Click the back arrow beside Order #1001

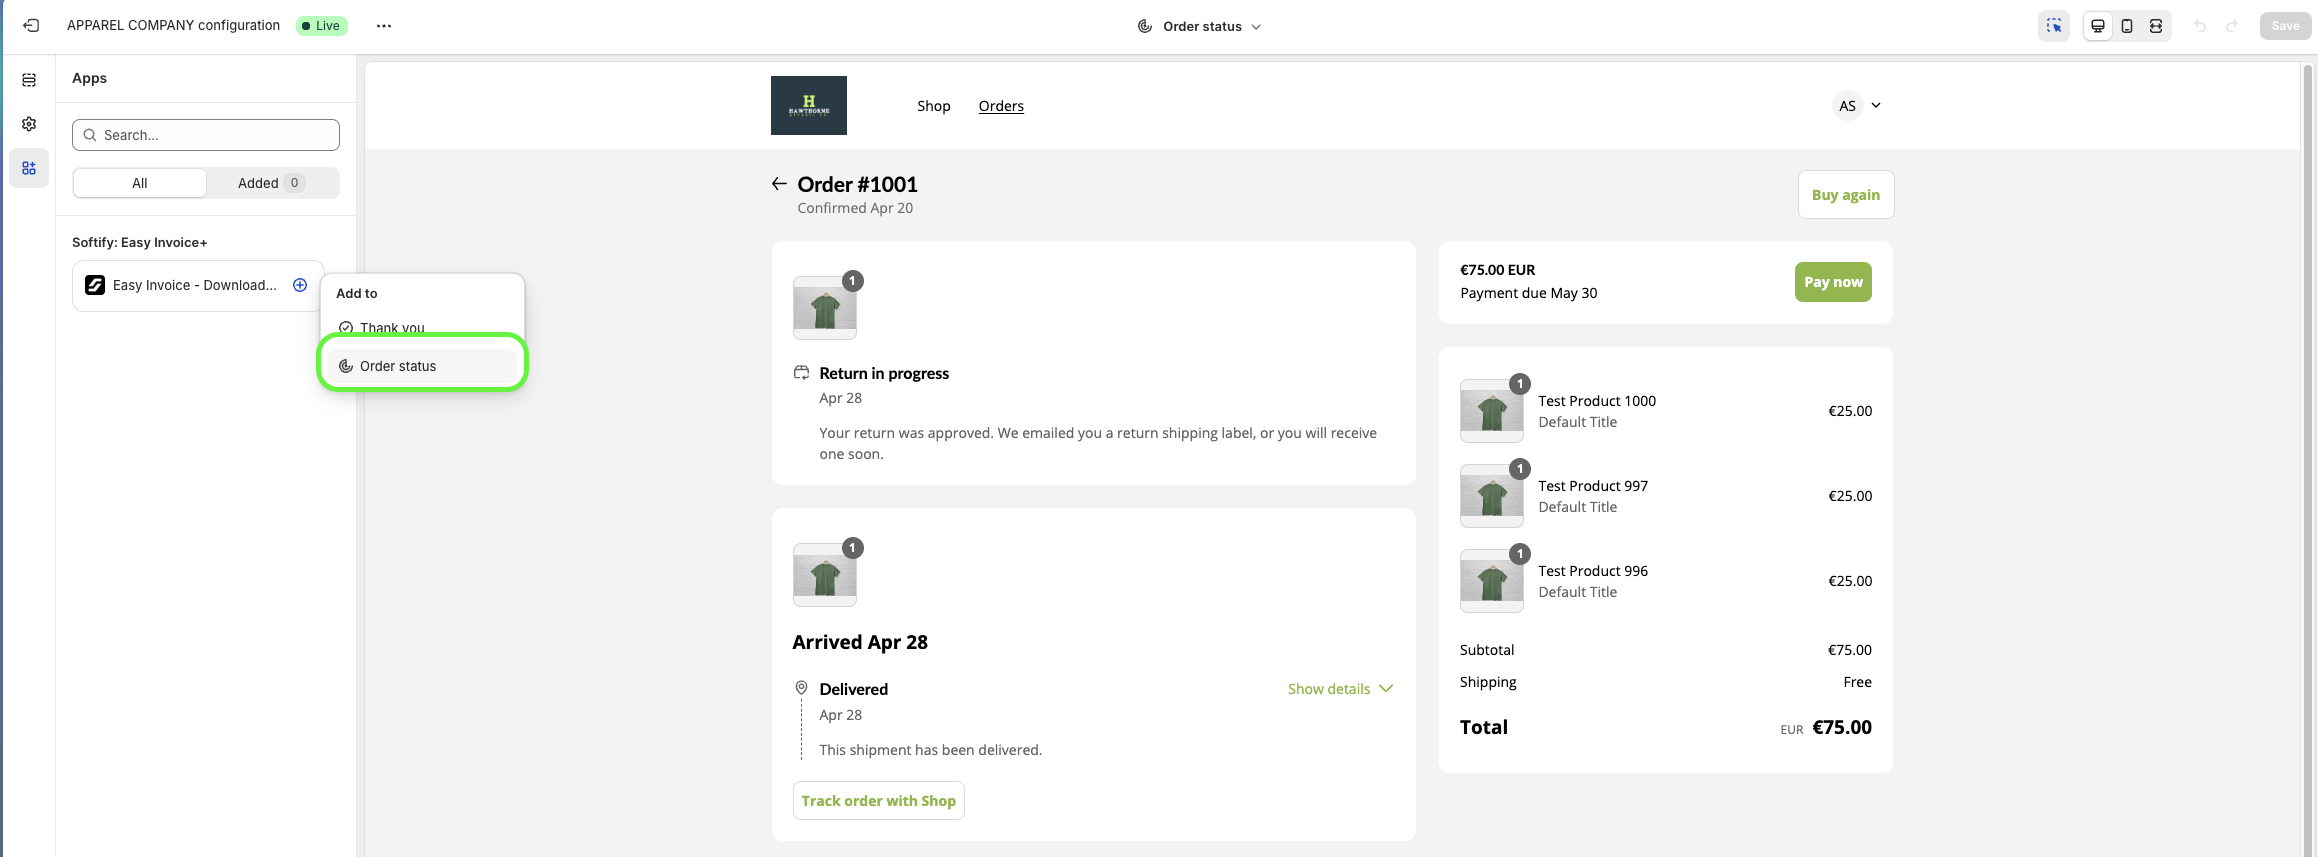(x=779, y=184)
